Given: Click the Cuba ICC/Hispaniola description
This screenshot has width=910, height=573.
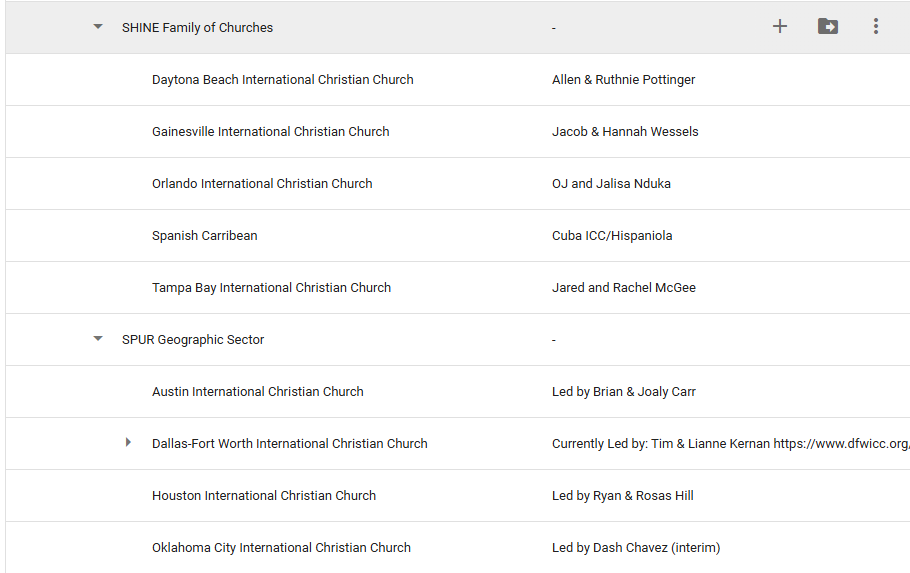Looking at the screenshot, I should (x=611, y=236).
